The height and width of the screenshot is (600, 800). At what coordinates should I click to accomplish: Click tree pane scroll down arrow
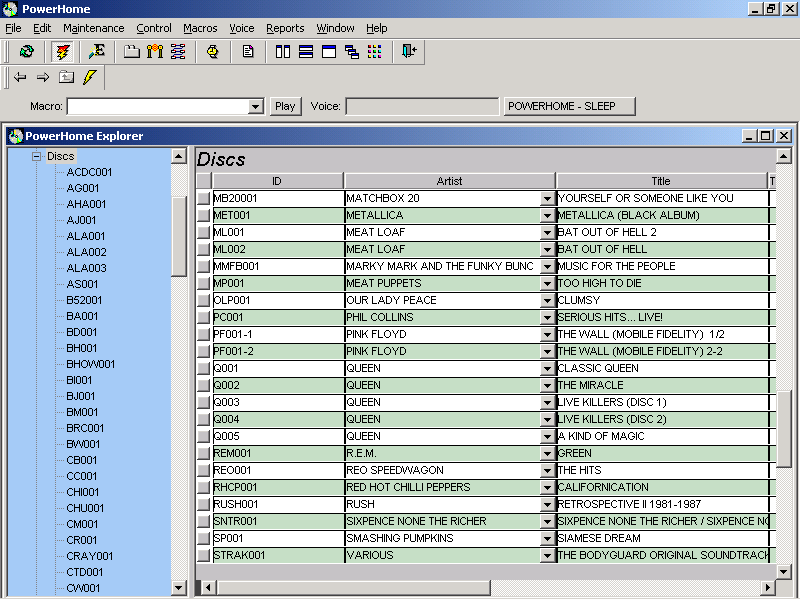point(179,588)
